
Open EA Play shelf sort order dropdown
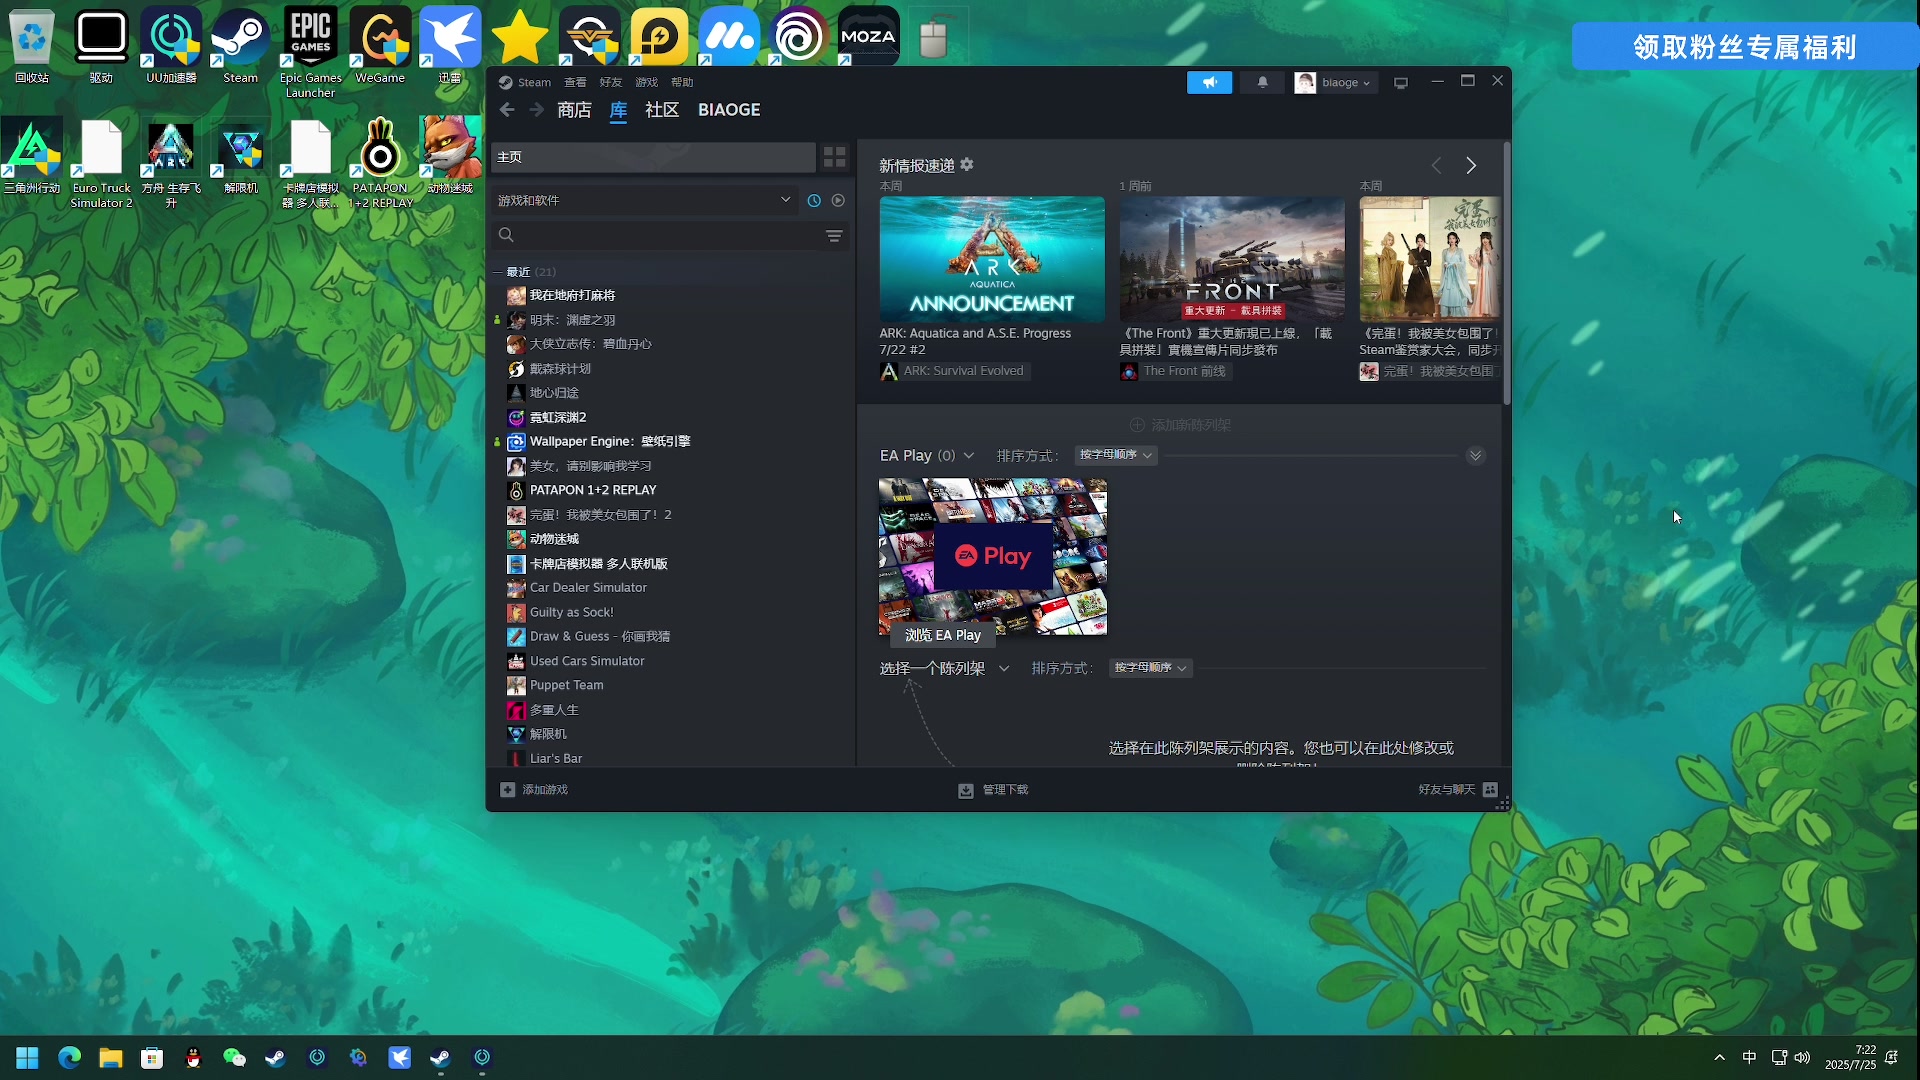[x=1116, y=455]
